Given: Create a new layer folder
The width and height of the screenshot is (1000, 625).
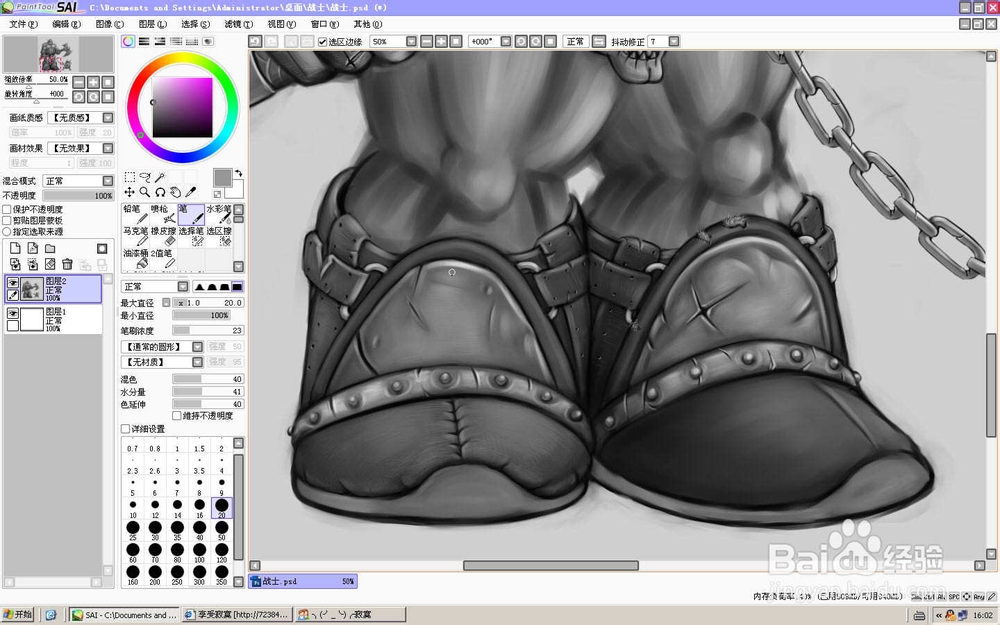Looking at the screenshot, I should [50, 248].
